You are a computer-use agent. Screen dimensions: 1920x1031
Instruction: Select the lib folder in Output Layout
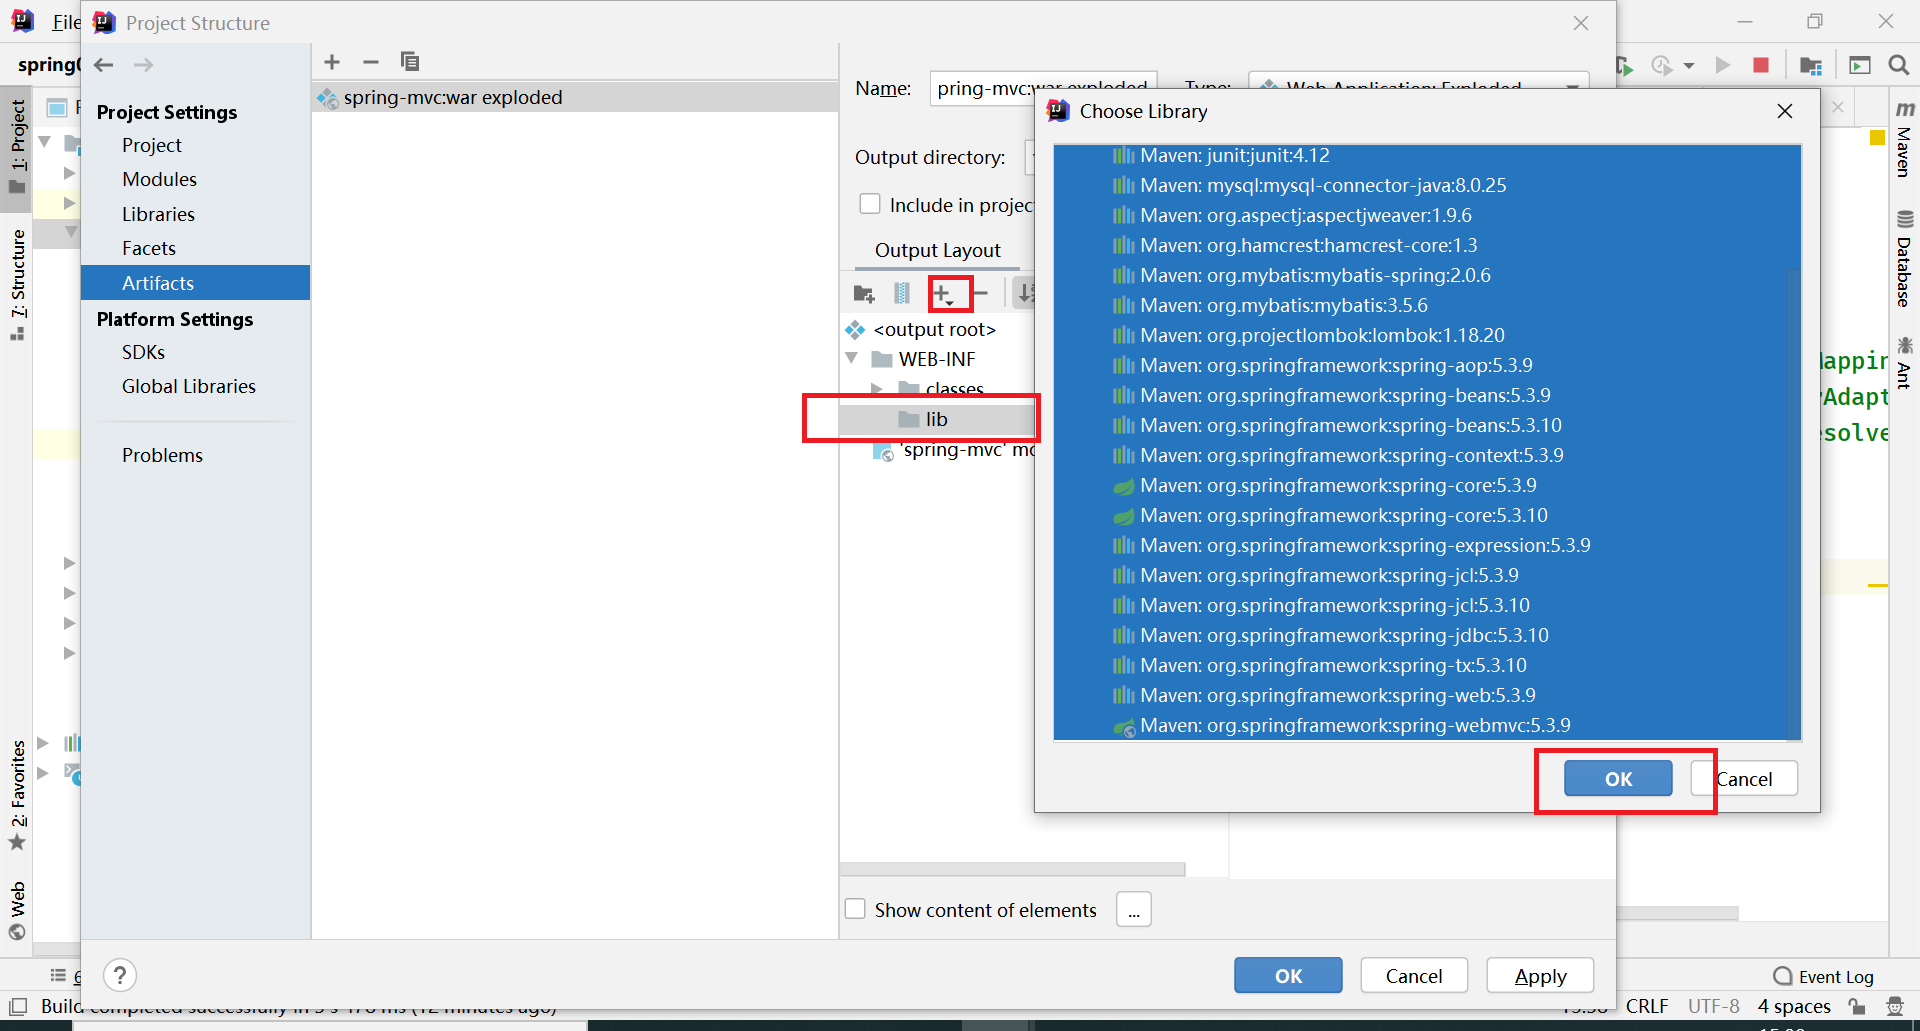[x=937, y=419]
